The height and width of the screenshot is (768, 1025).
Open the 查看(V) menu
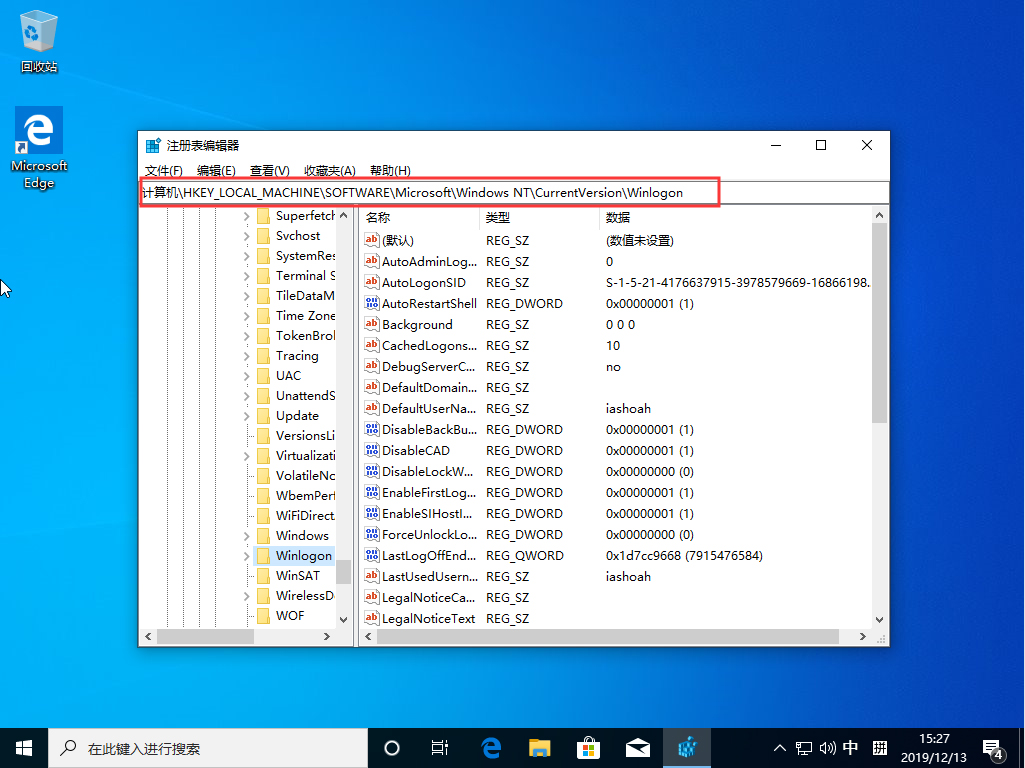[268, 170]
